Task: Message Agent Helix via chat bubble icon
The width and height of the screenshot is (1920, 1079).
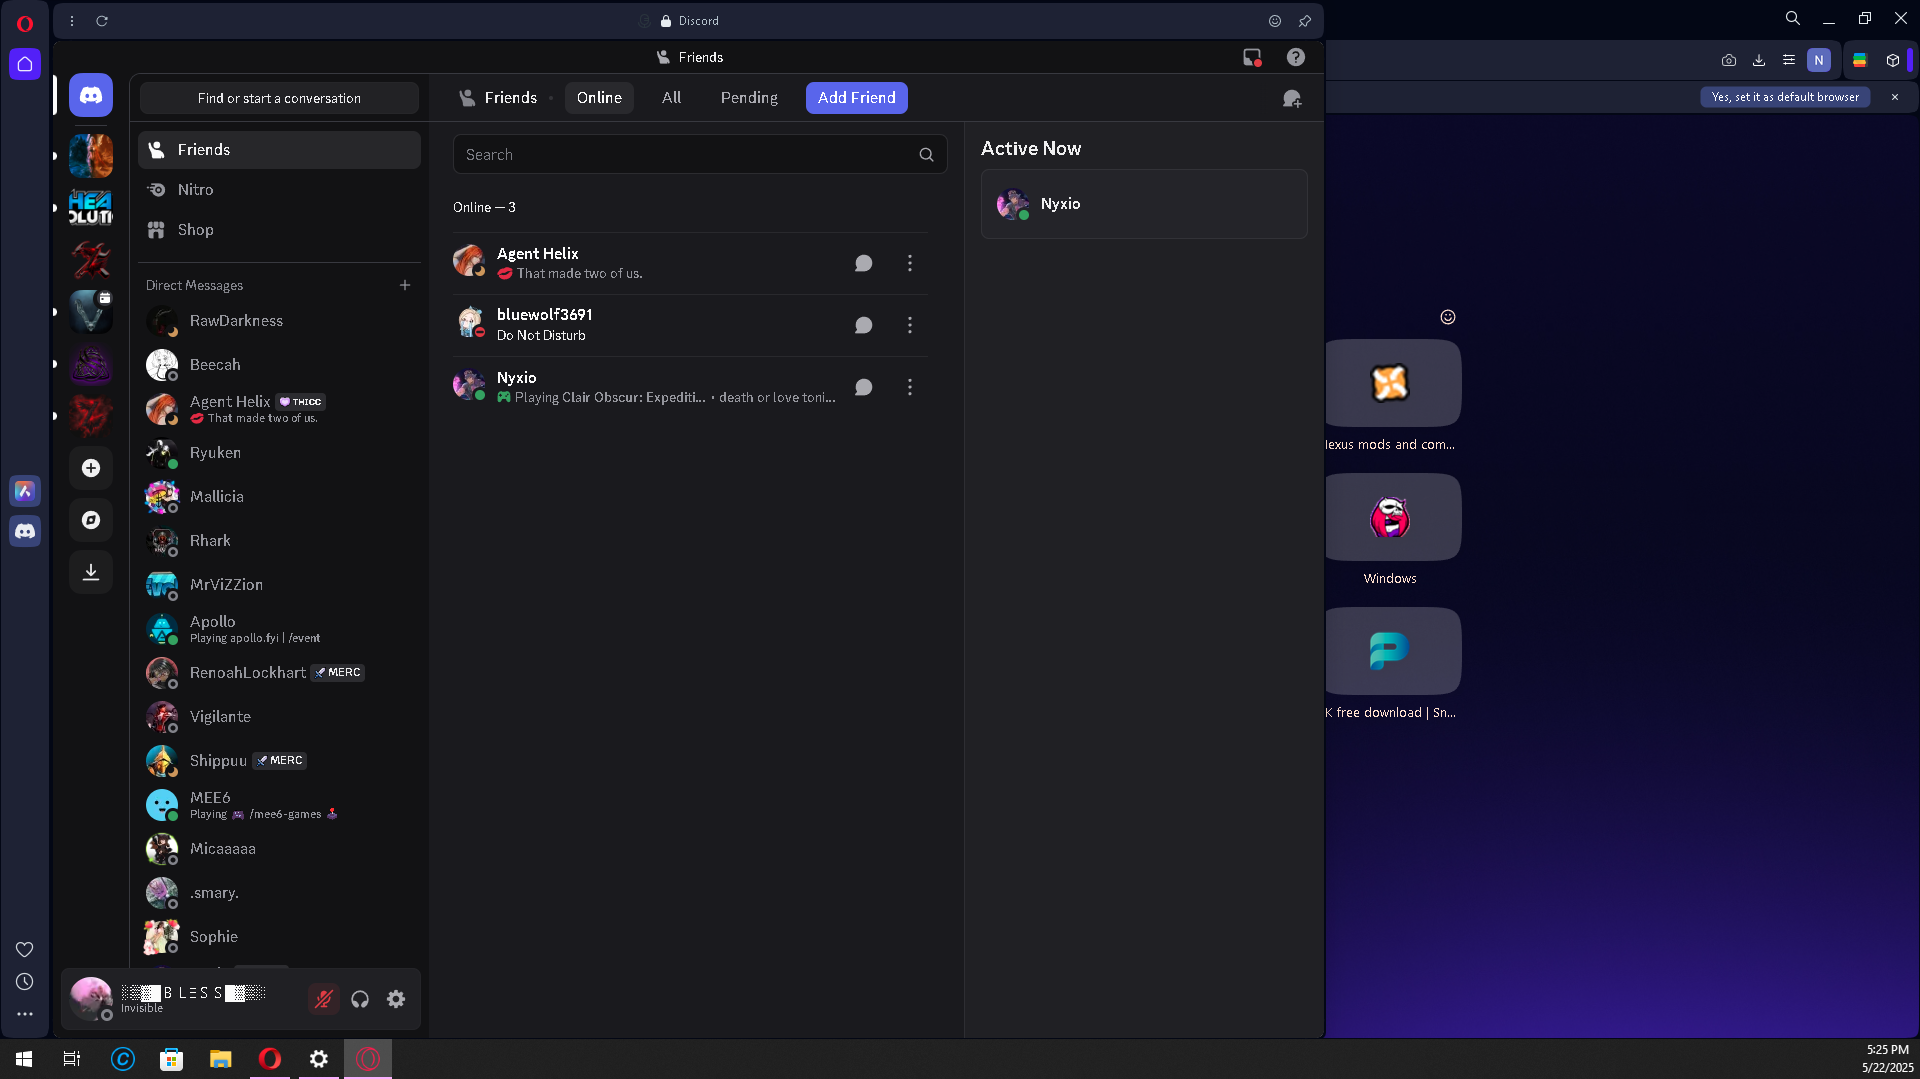Action: (864, 263)
